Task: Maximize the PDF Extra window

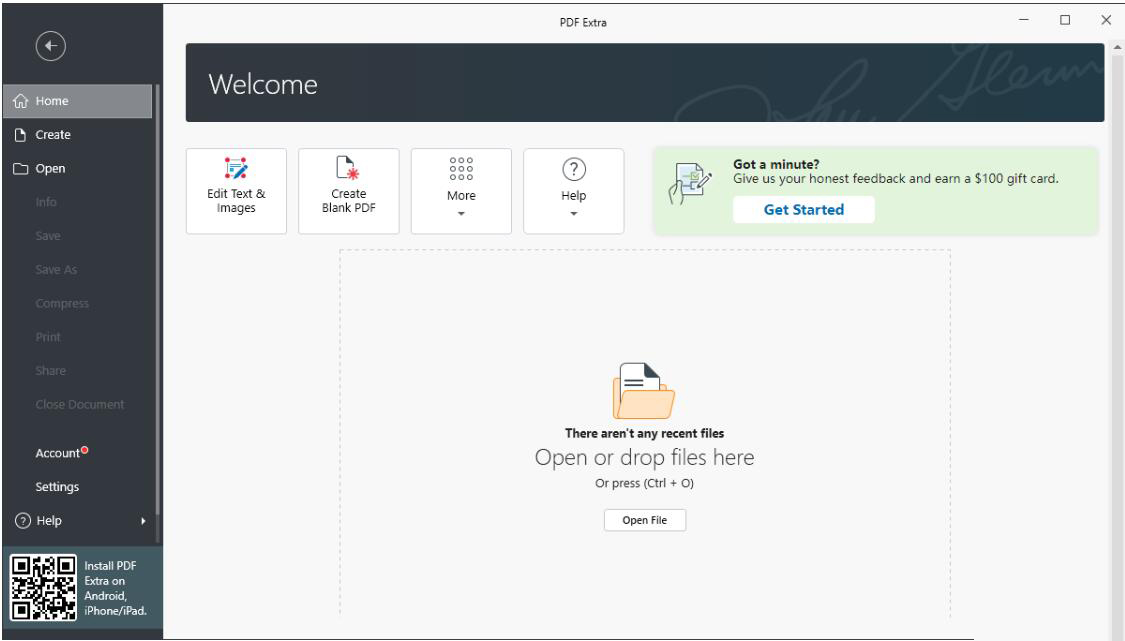Action: [x=1065, y=20]
